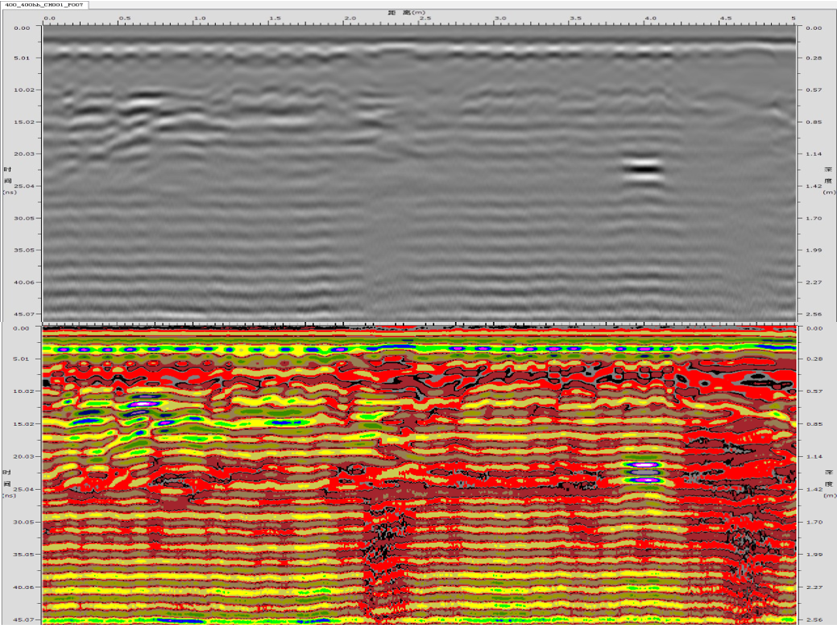837x625 pixels.
Task: Click the 1.0 mark on the distance ruler
Action: point(200,19)
